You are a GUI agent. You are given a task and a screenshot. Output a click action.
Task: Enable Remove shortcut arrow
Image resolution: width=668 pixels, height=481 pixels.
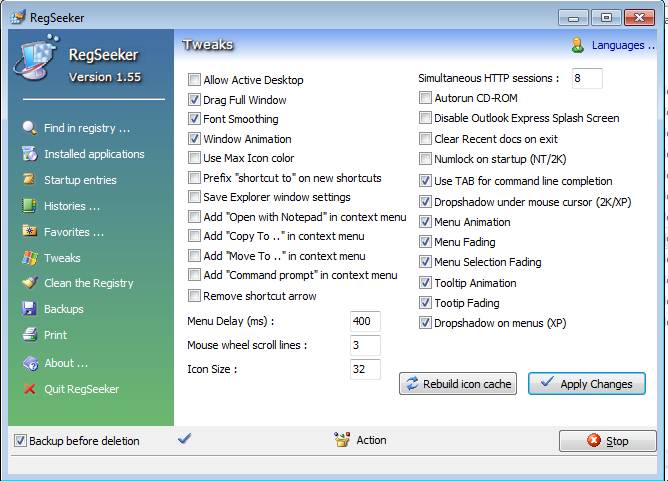[x=194, y=296]
